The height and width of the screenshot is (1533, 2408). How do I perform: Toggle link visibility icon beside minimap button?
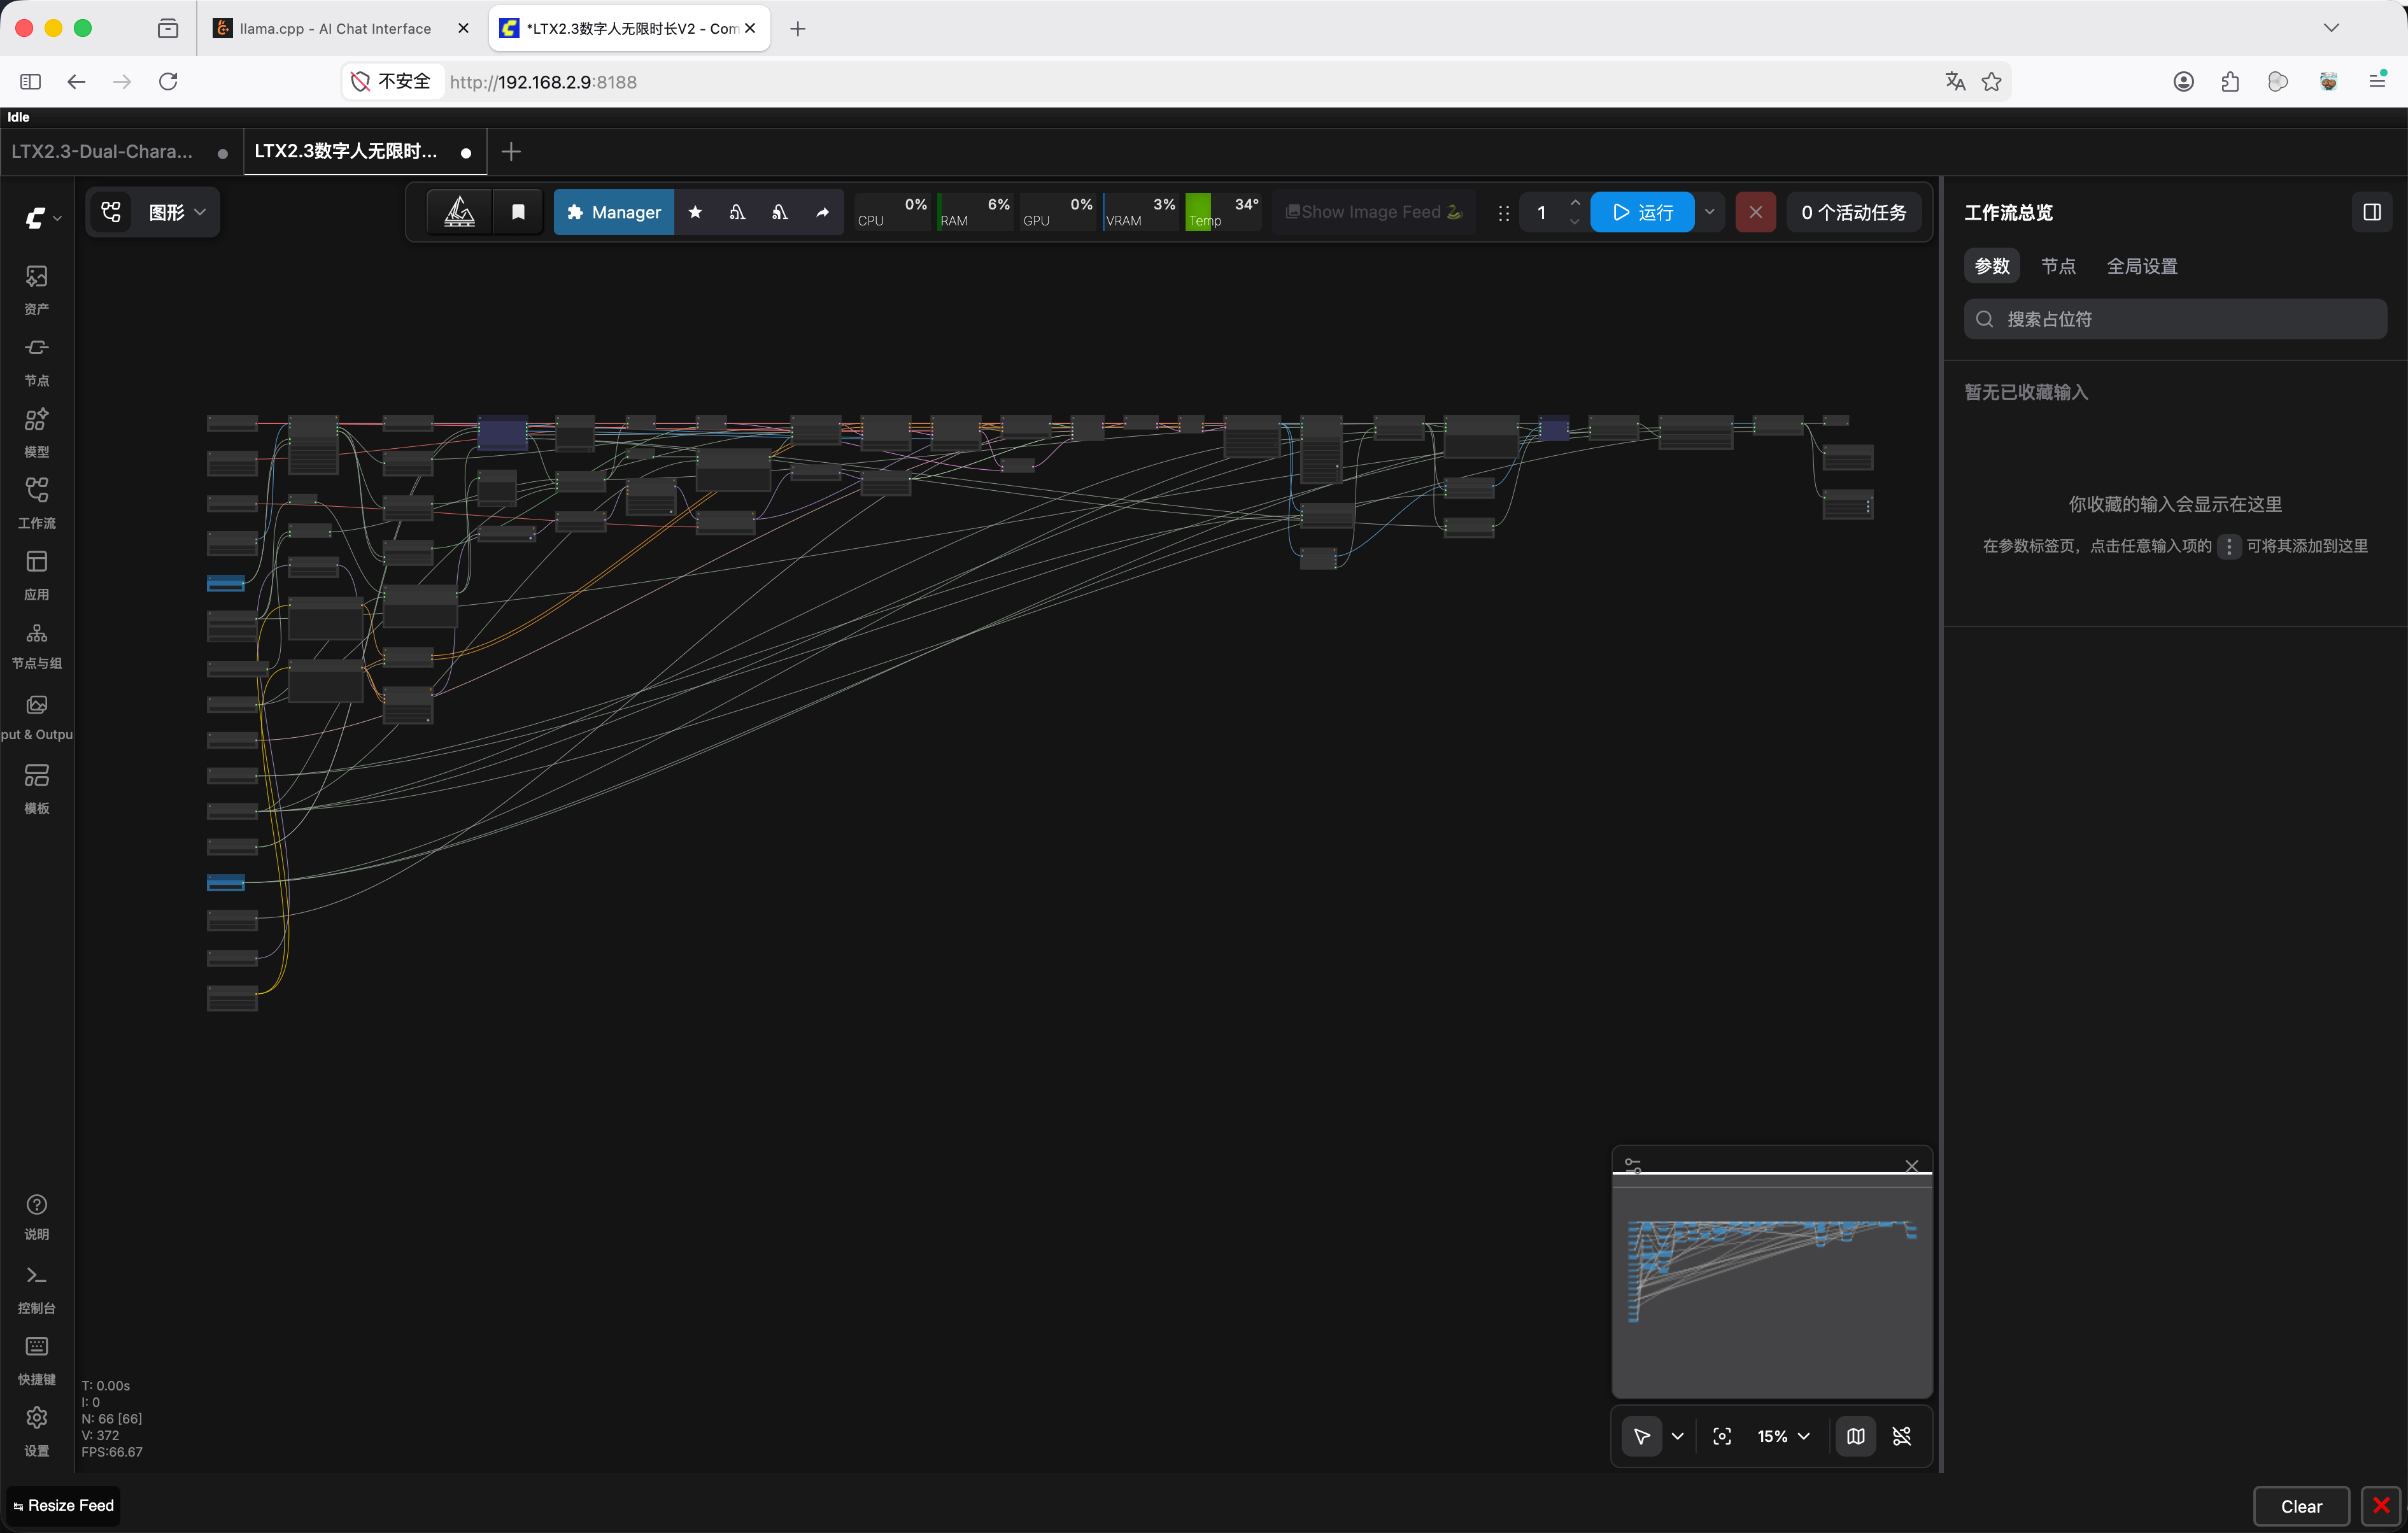click(x=1902, y=1436)
